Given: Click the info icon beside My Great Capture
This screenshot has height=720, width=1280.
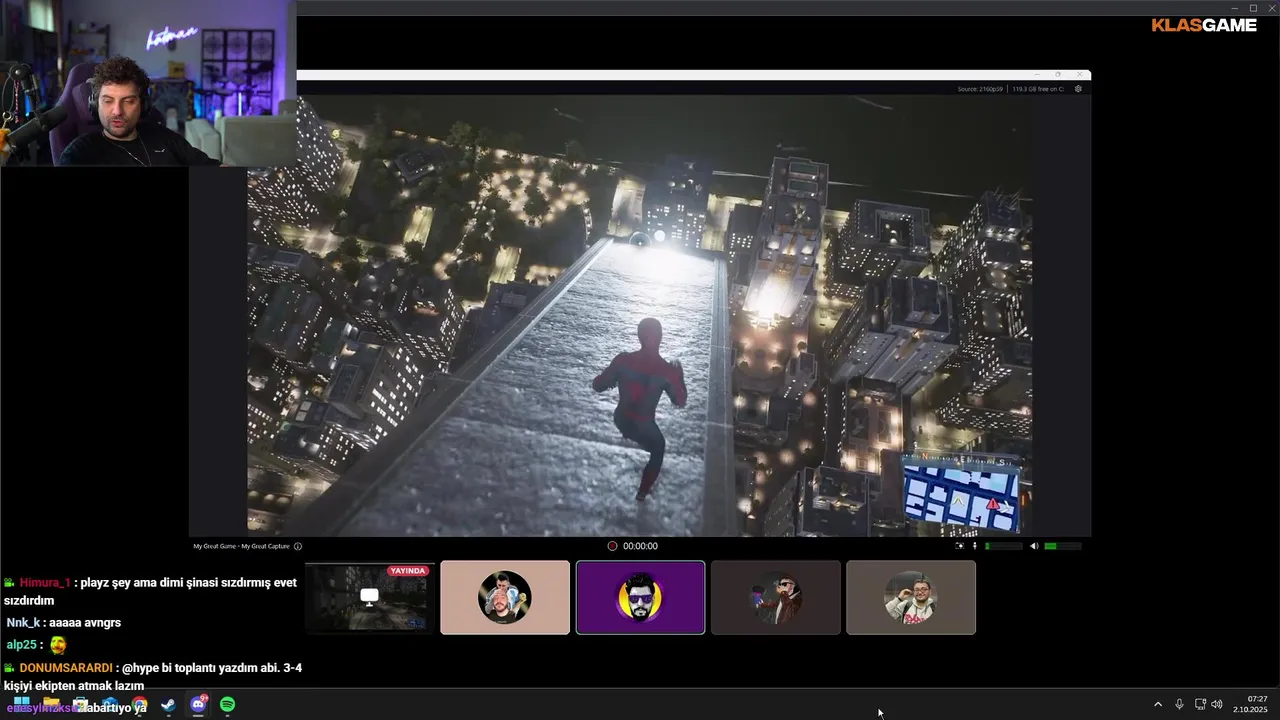Looking at the screenshot, I should 298,546.
